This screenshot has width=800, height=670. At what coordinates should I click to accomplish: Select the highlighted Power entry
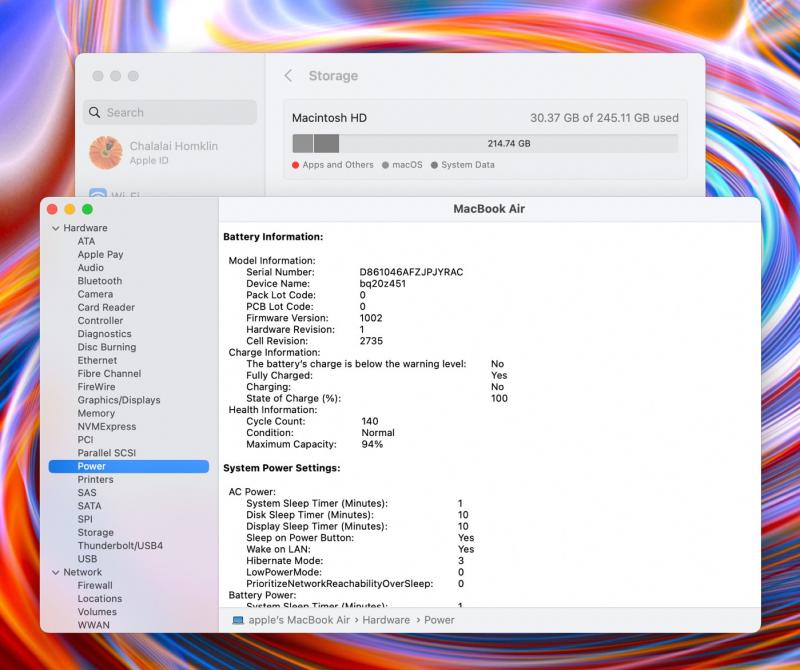click(129, 466)
